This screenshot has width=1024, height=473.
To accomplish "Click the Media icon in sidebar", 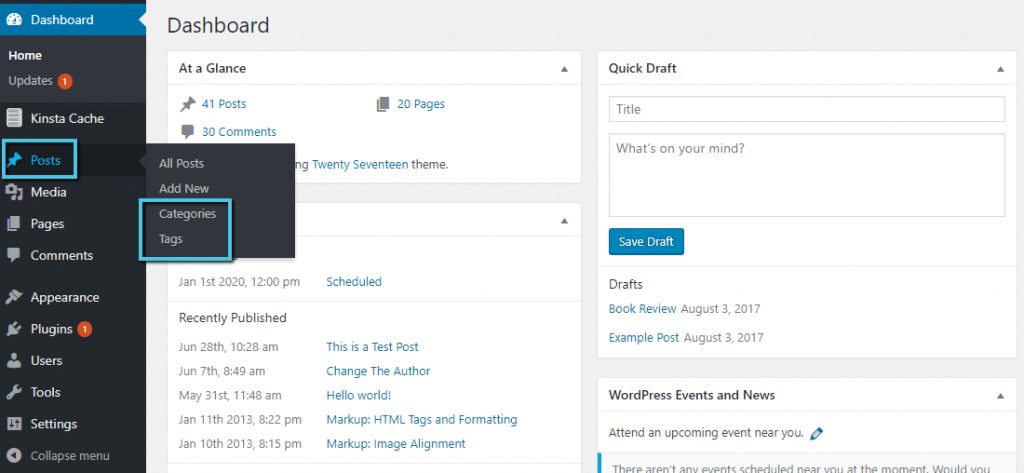I will 14,192.
